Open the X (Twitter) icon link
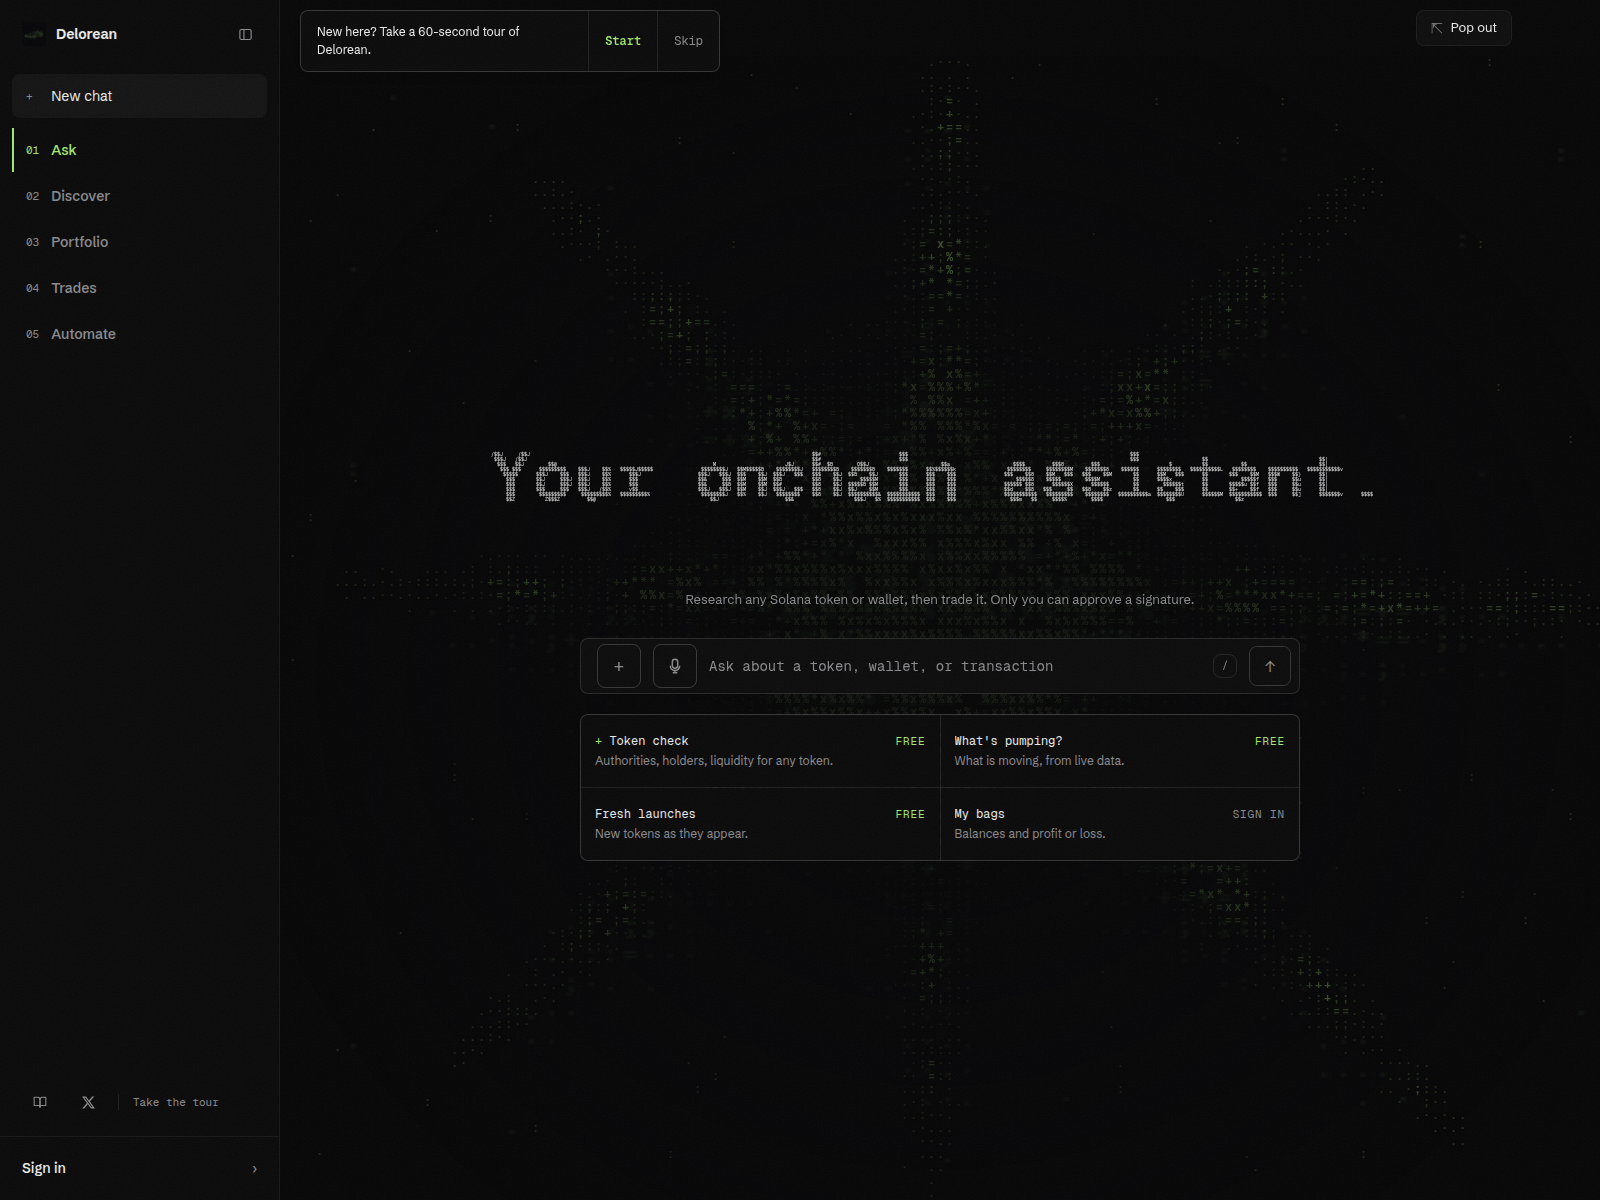Viewport: 1600px width, 1200px height. (x=88, y=1102)
